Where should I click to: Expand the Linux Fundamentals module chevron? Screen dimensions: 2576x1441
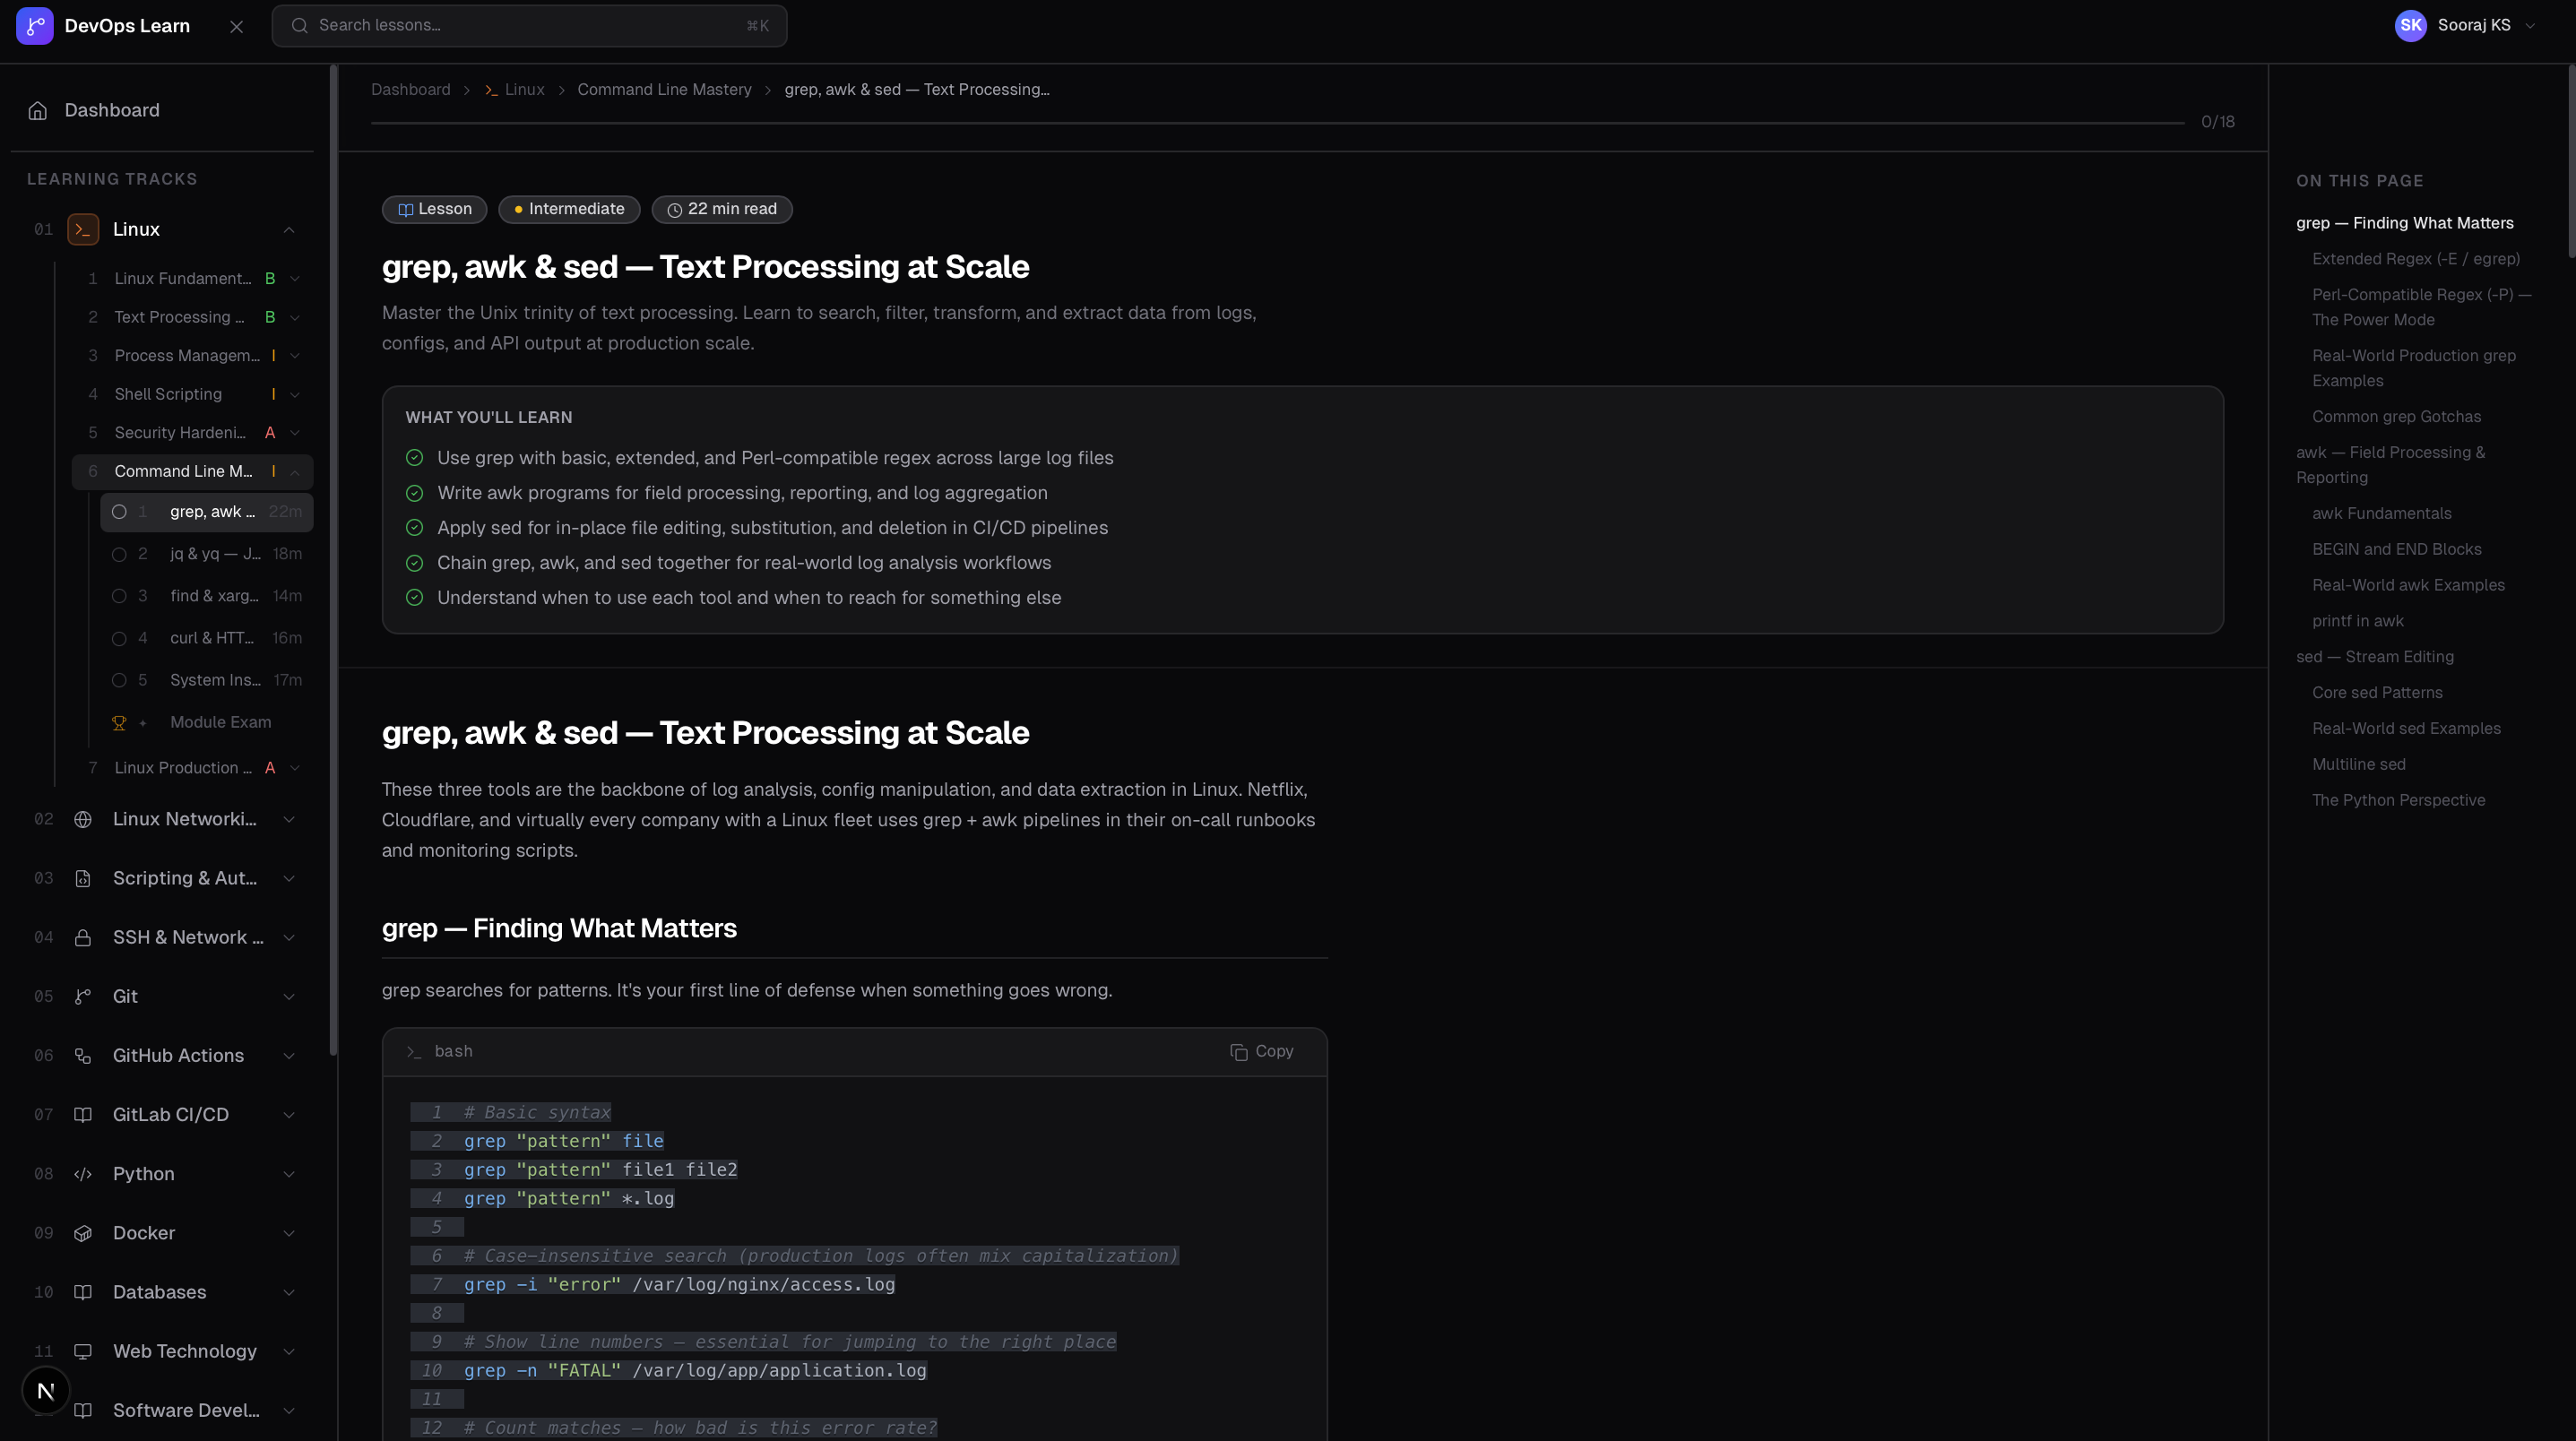pyautogui.click(x=295, y=279)
